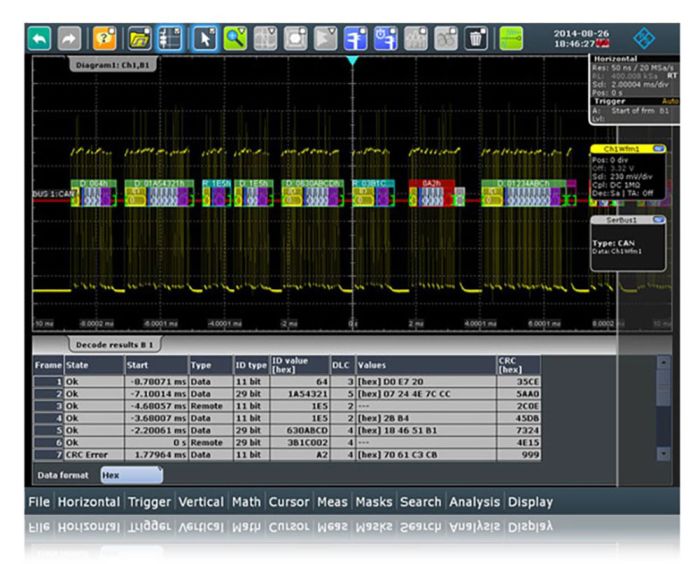Open the Search menu
The height and width of the screenshot is (564, 700).
[421, 502]
